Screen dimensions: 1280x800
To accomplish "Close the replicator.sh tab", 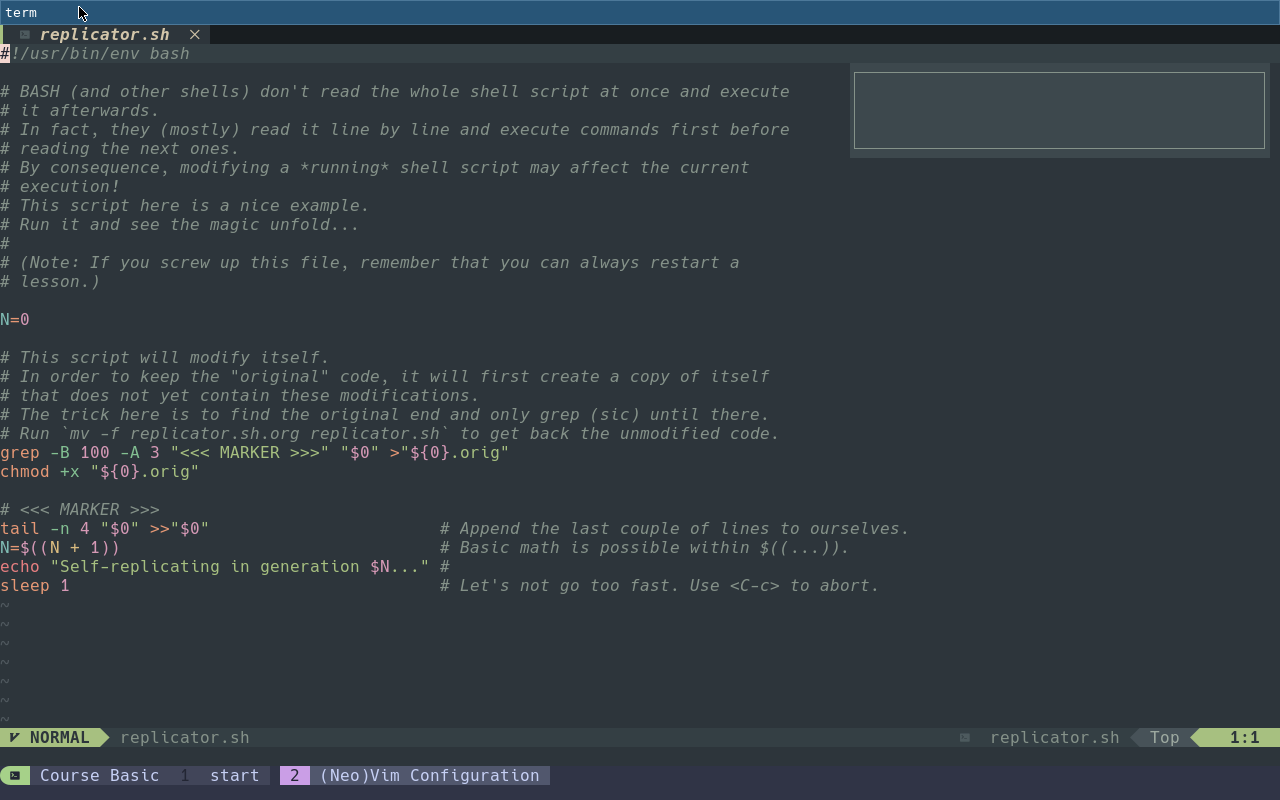I will tap(195, 34).
